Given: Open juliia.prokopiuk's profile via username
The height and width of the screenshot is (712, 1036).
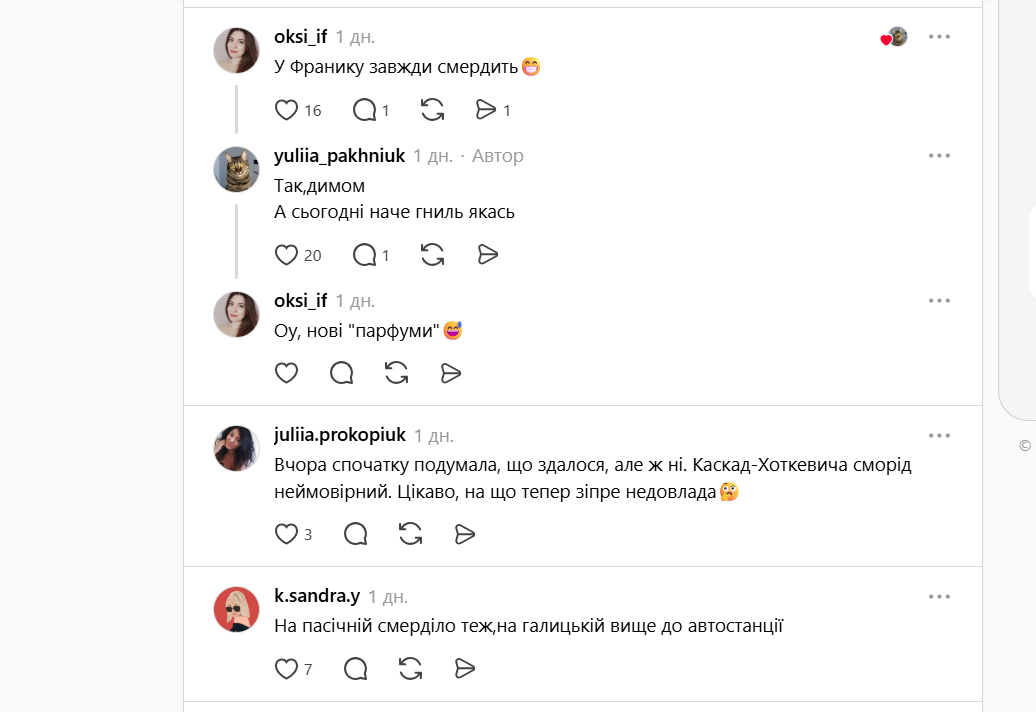Looking at the screenshot, I should click(340, 435).
